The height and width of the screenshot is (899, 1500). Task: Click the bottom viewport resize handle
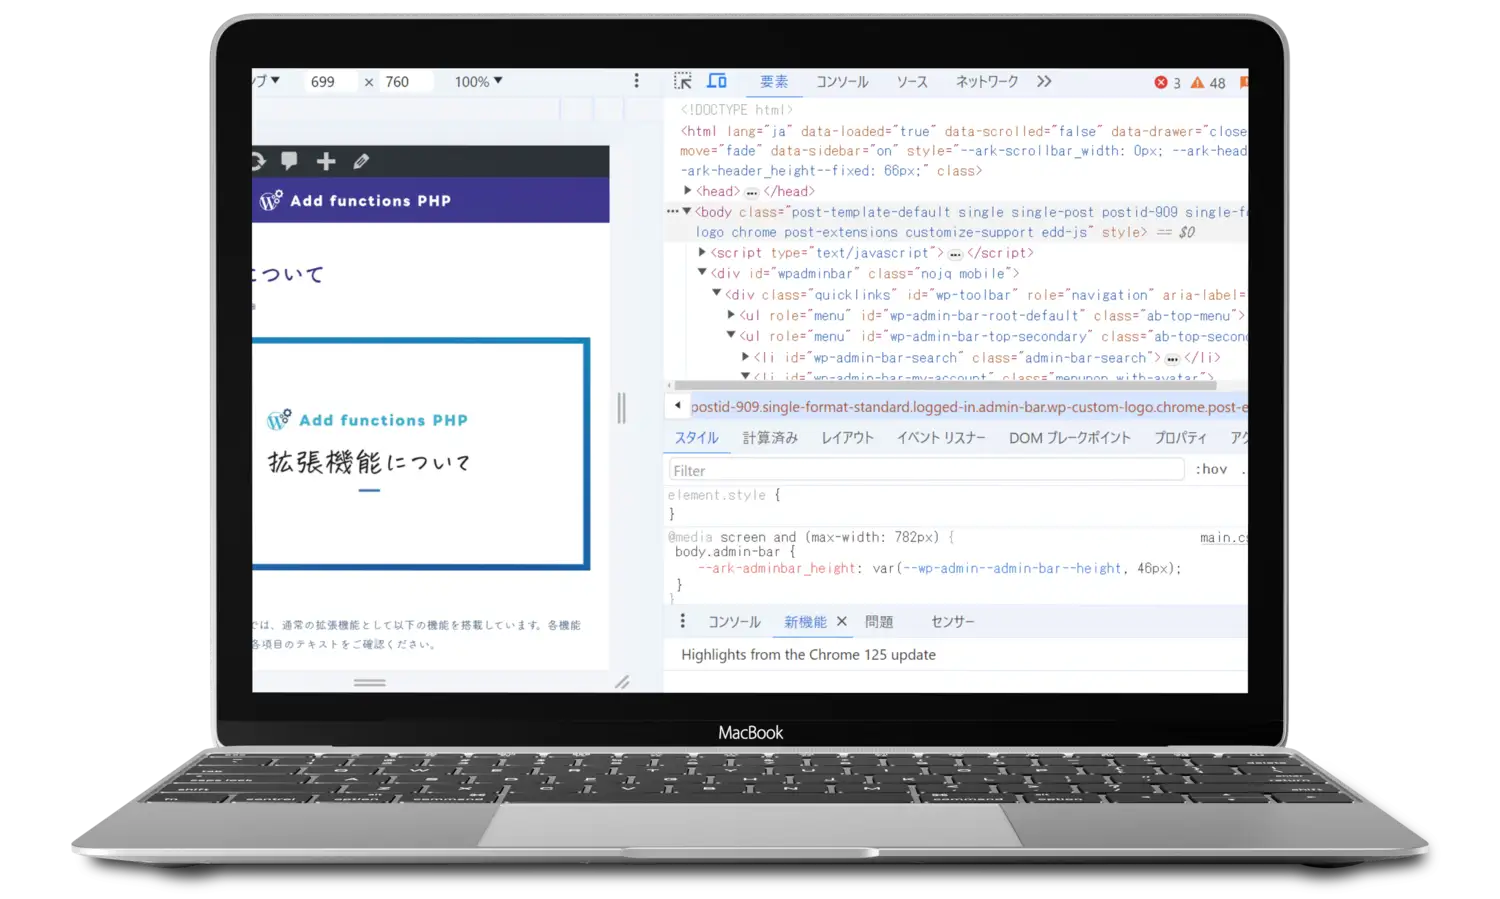[369, 682]
